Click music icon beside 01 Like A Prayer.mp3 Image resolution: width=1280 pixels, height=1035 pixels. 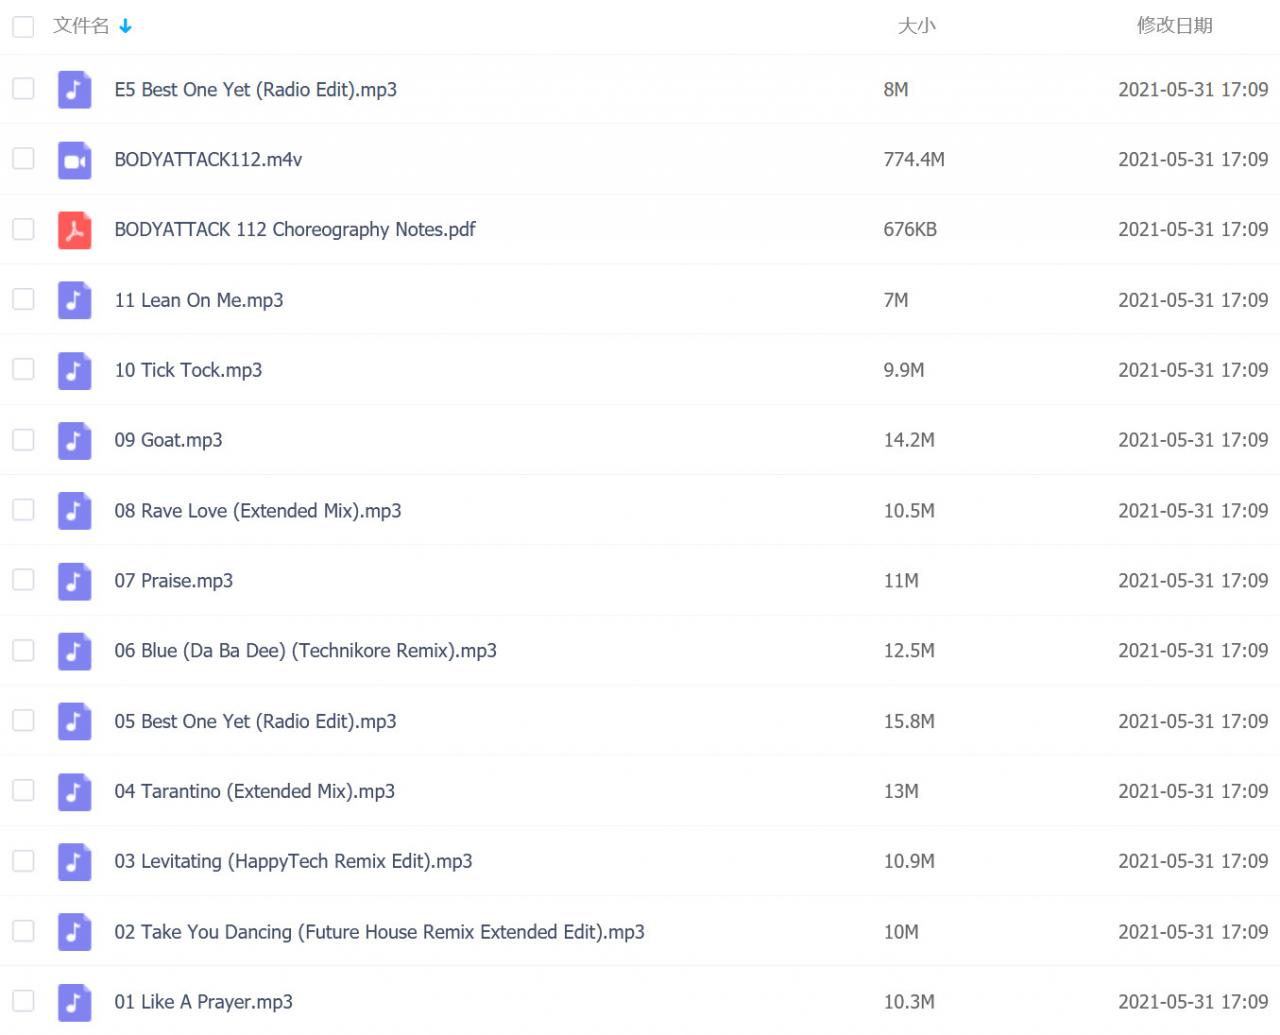(74, 1002)
